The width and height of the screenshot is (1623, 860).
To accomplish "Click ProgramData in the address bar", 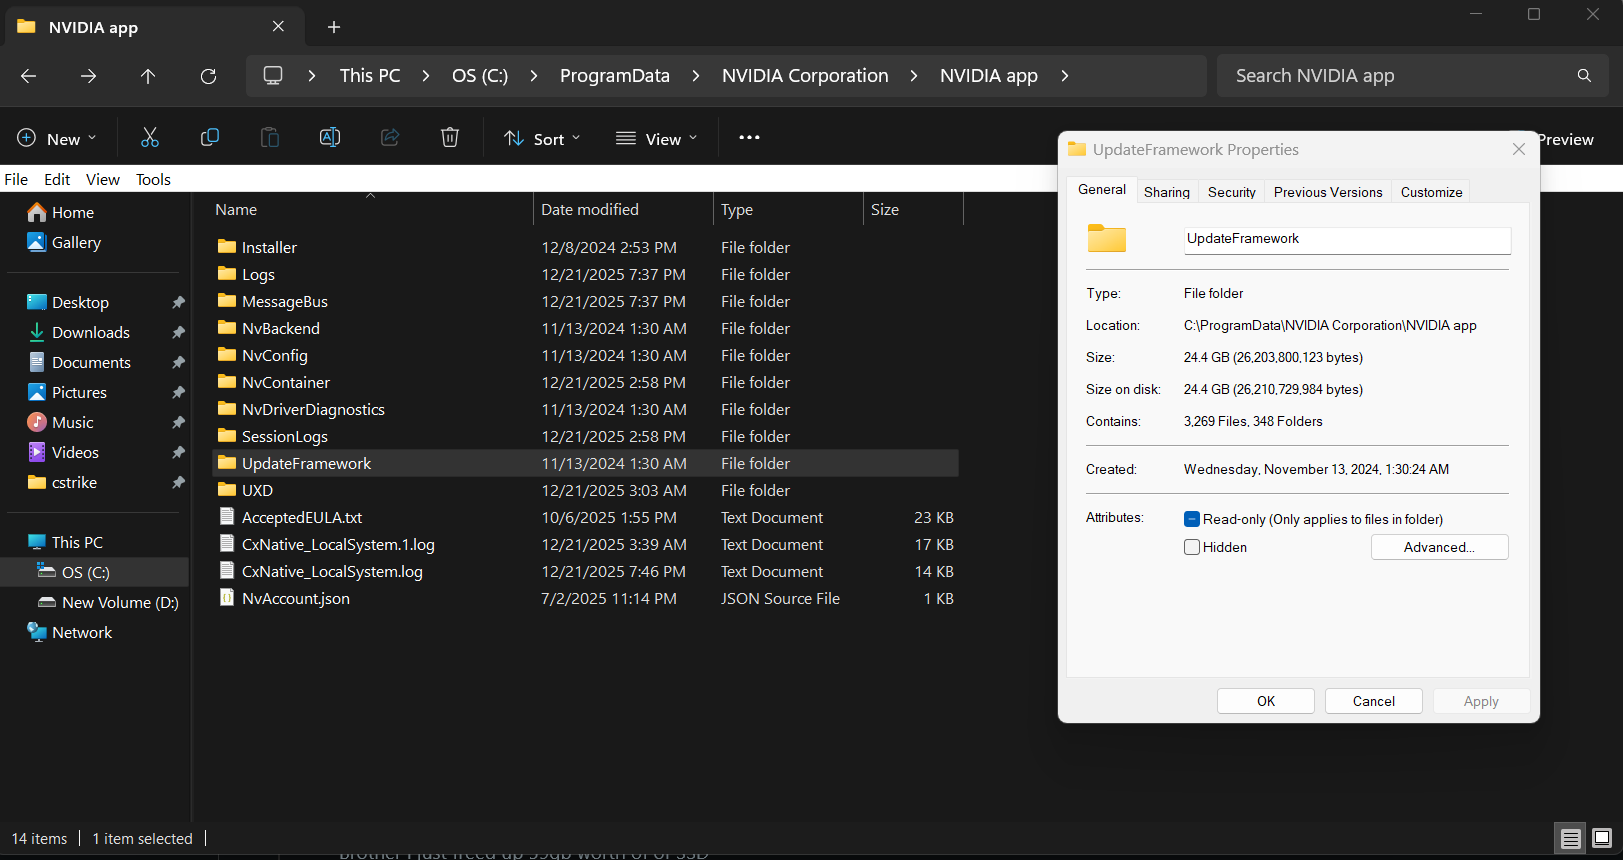I will tap(615, 76).
